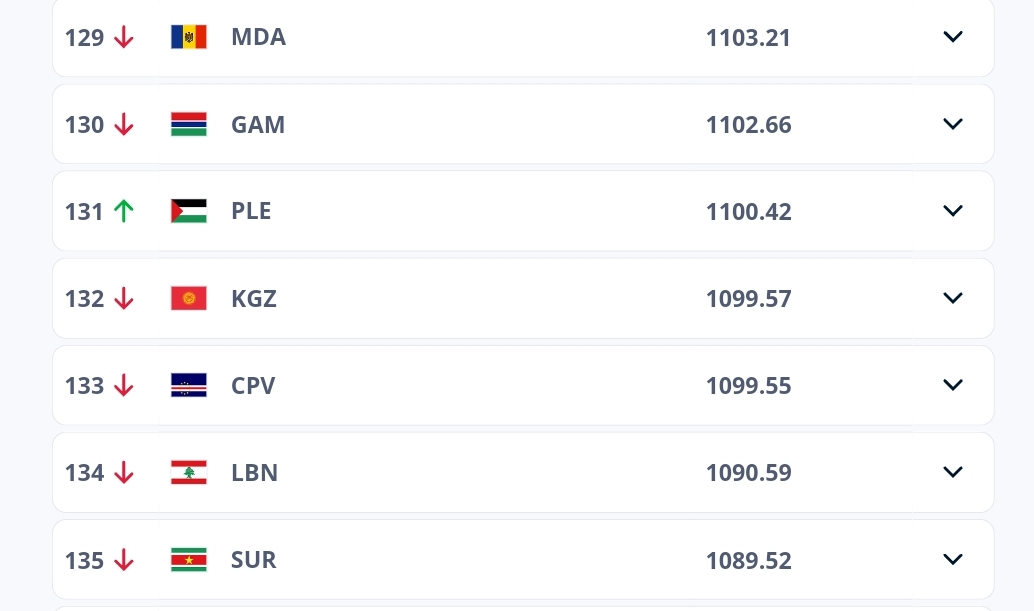Open the LBN team link
The width and height of the screenshot is (1034, 611).
[254, 472]
